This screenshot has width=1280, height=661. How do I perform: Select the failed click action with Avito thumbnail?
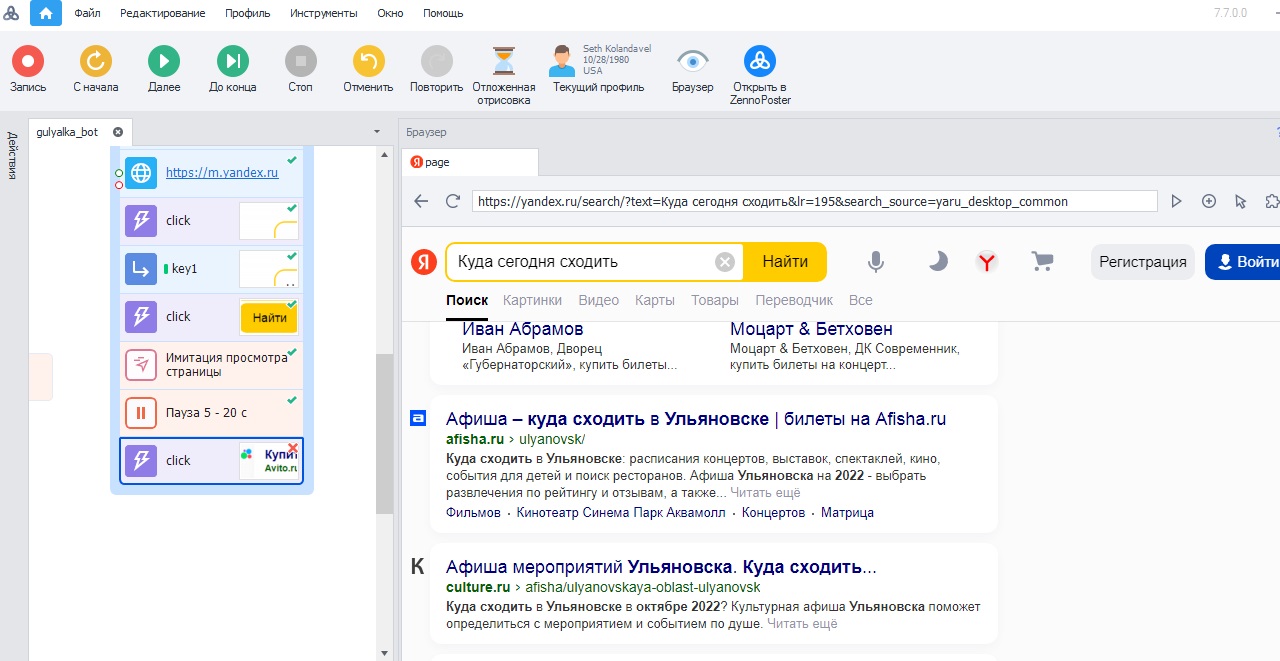211,461
